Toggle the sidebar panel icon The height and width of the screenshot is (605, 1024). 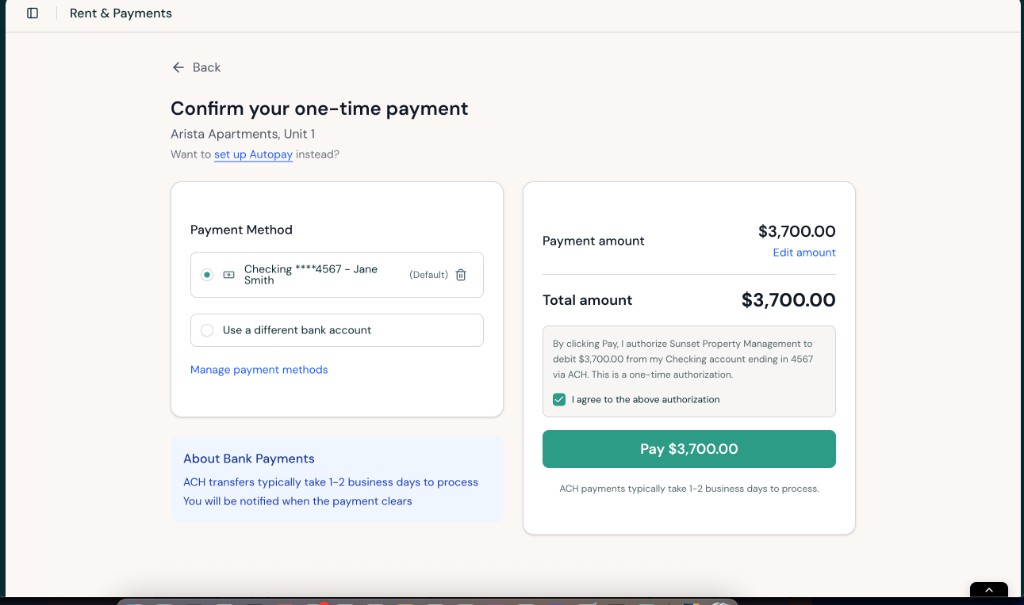31,13
